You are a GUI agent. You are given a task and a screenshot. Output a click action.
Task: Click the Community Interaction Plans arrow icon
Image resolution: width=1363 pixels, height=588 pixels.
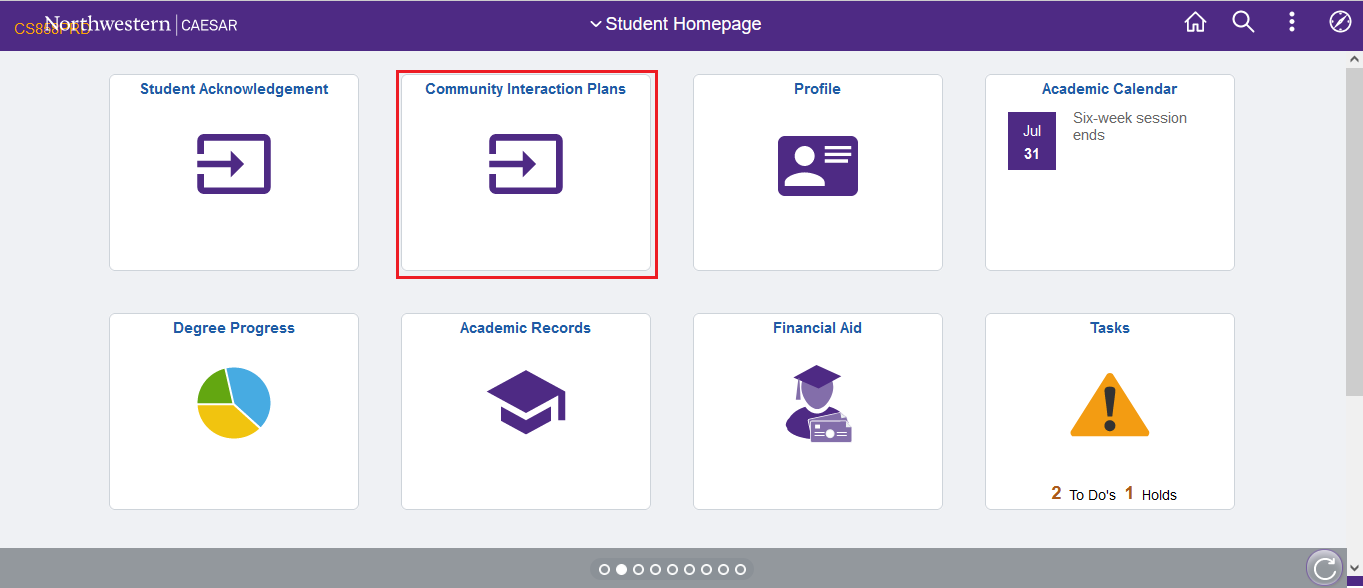pos(526,164)
